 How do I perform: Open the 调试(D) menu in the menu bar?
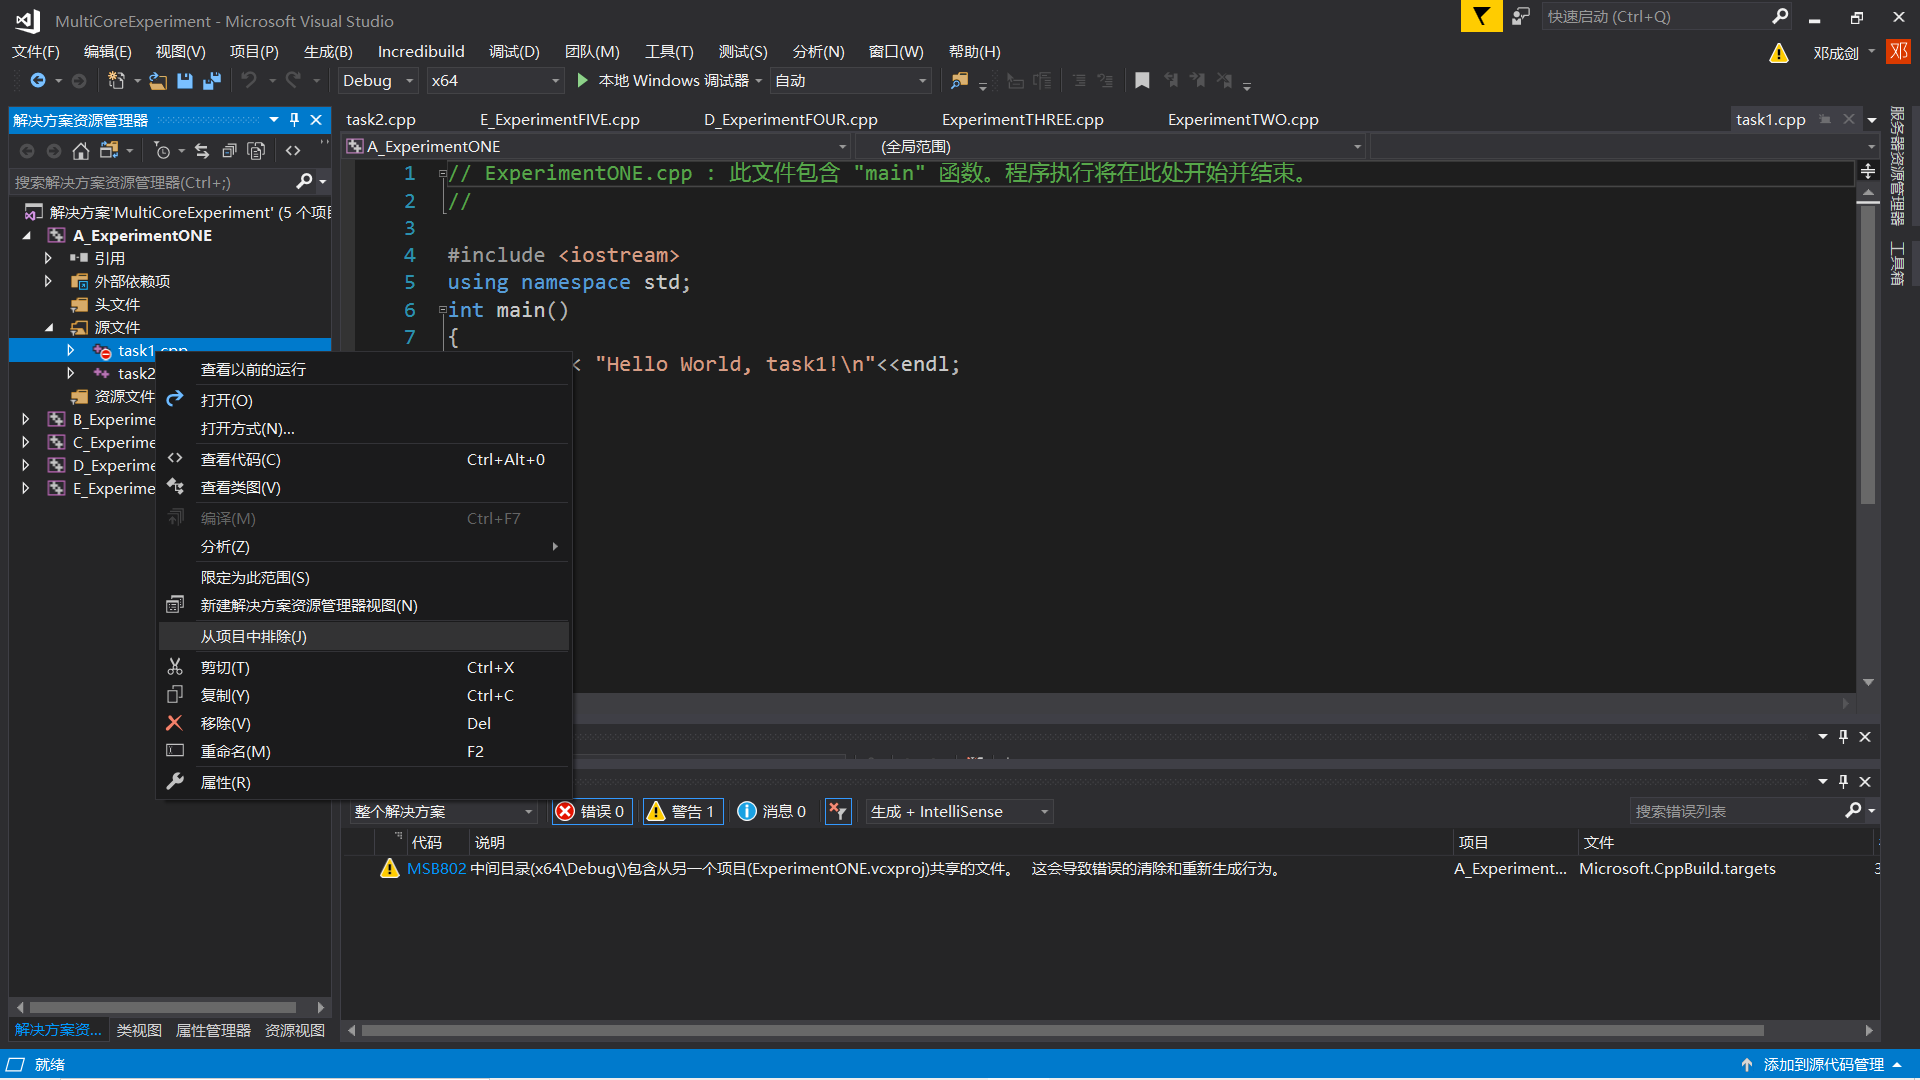point(514,52)
